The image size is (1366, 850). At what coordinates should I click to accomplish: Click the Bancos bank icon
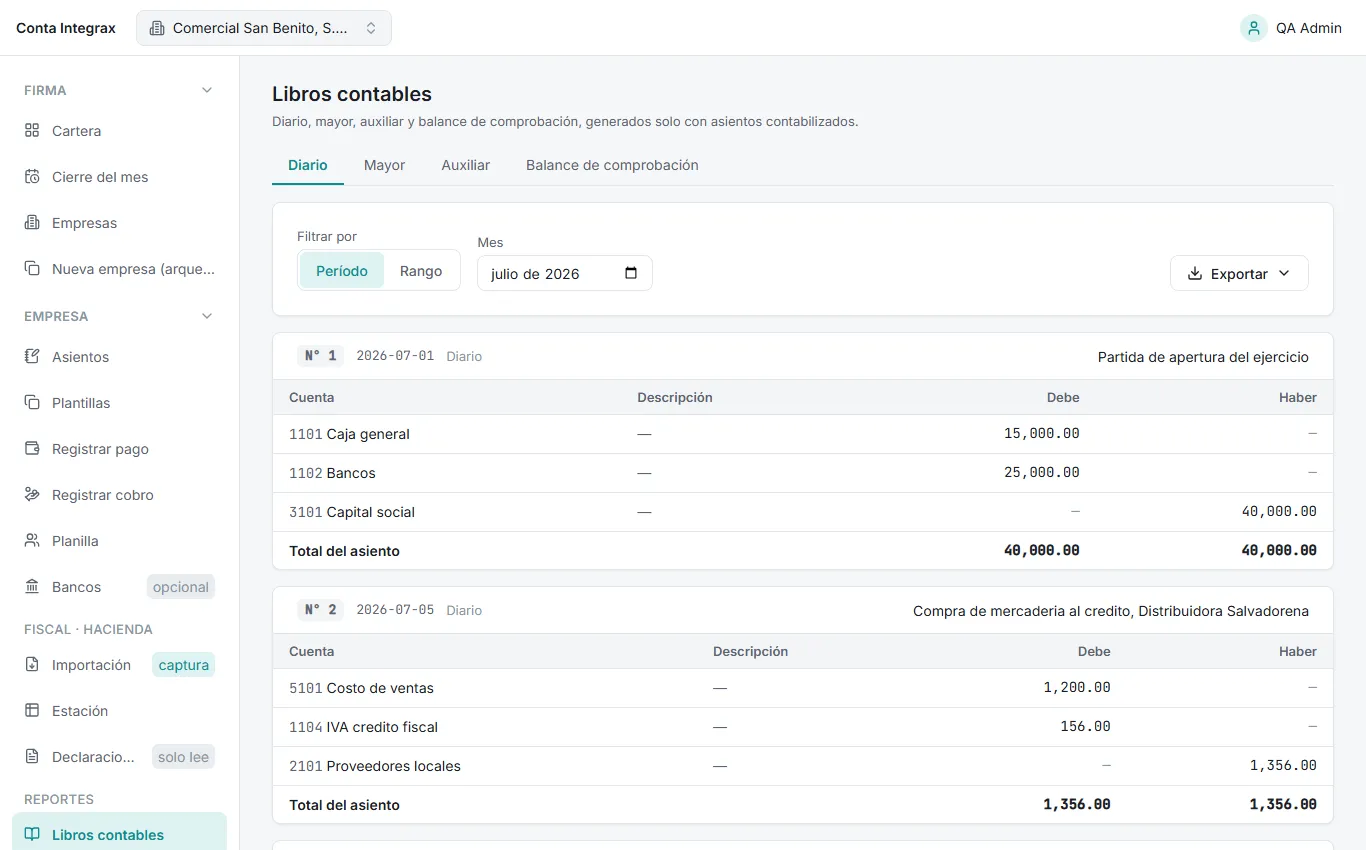(x=32, y=587)
